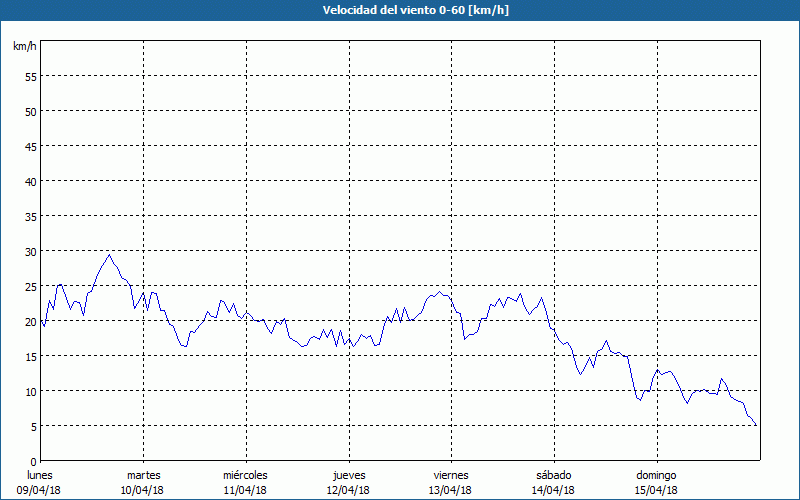Click the 30 label on the vertical axis
This screenshot has width=800, height=500.
pyautogui.click(x=30, y=251)
